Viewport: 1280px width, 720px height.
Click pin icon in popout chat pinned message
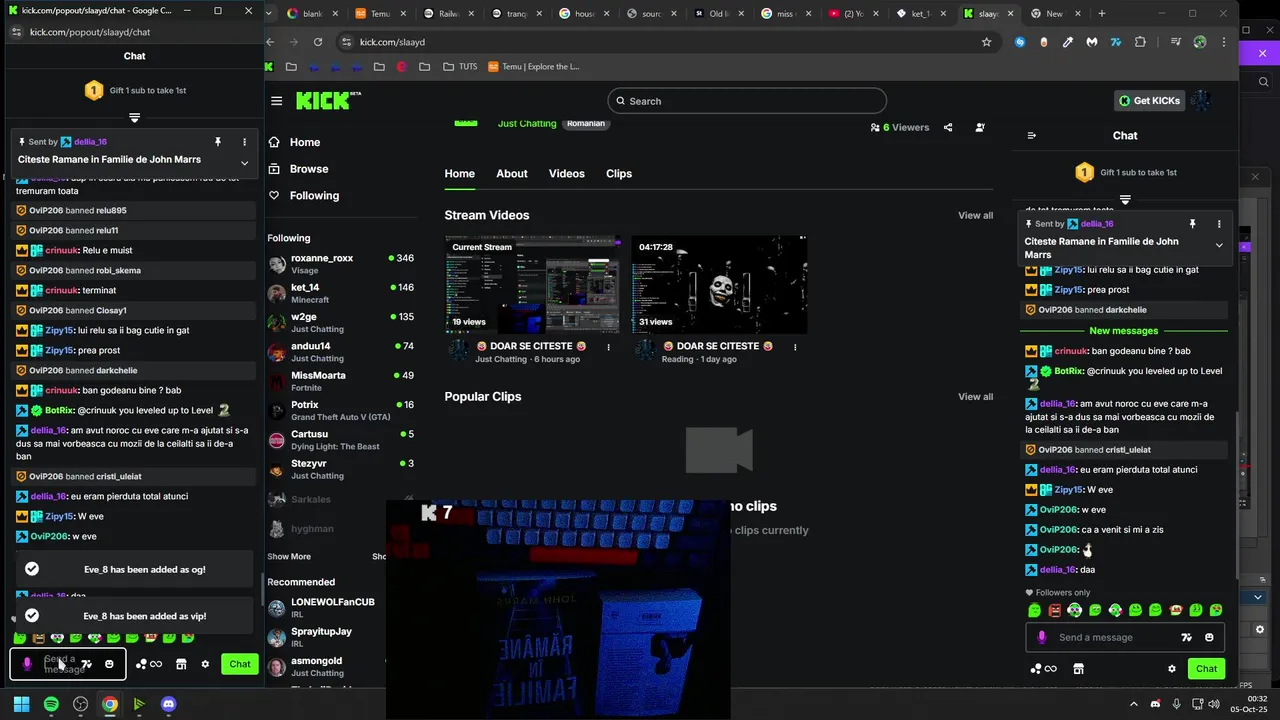pos(217,142)
